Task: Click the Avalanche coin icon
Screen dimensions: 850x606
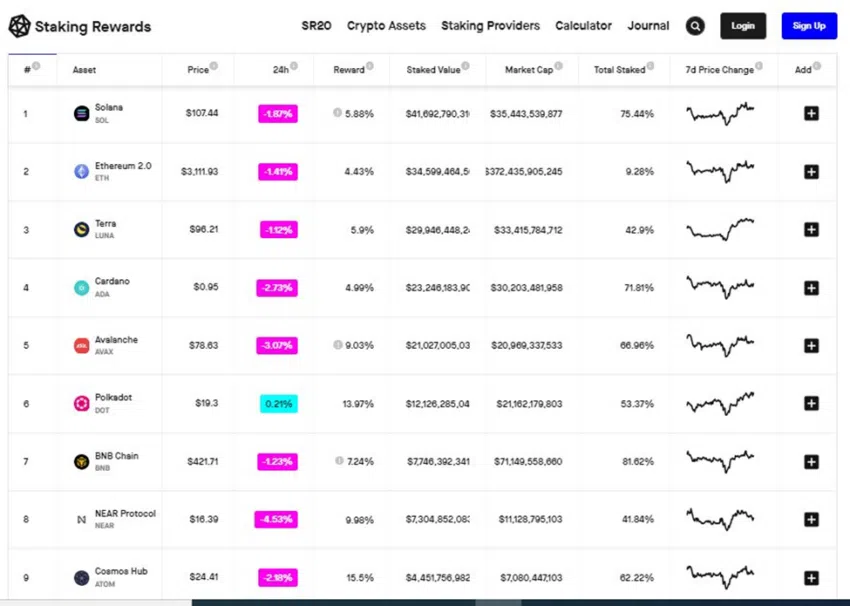Action: point(81,345)
